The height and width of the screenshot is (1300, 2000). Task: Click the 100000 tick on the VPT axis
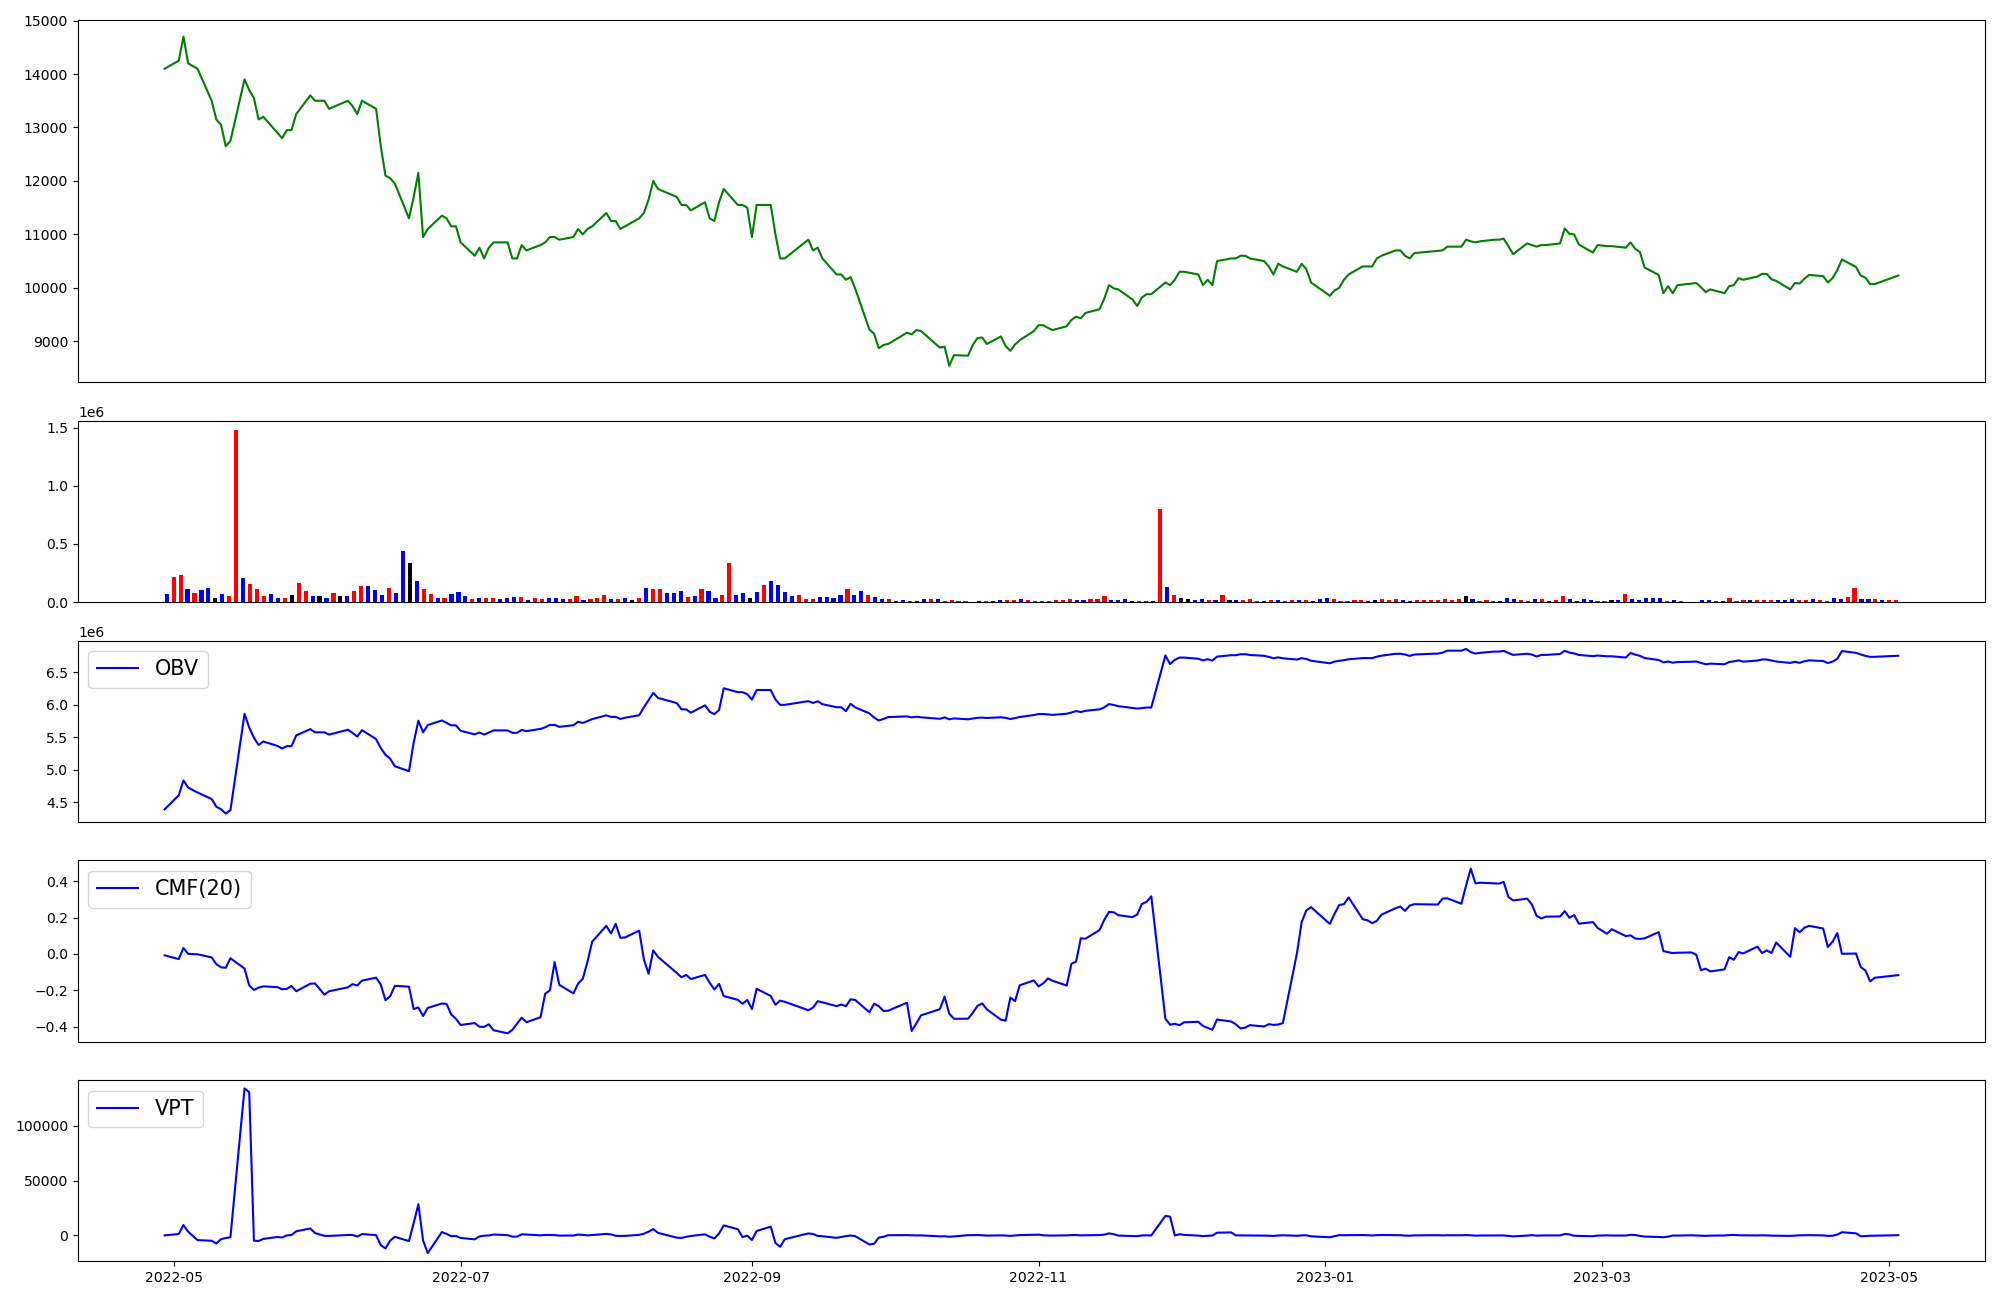point(42,1126)
